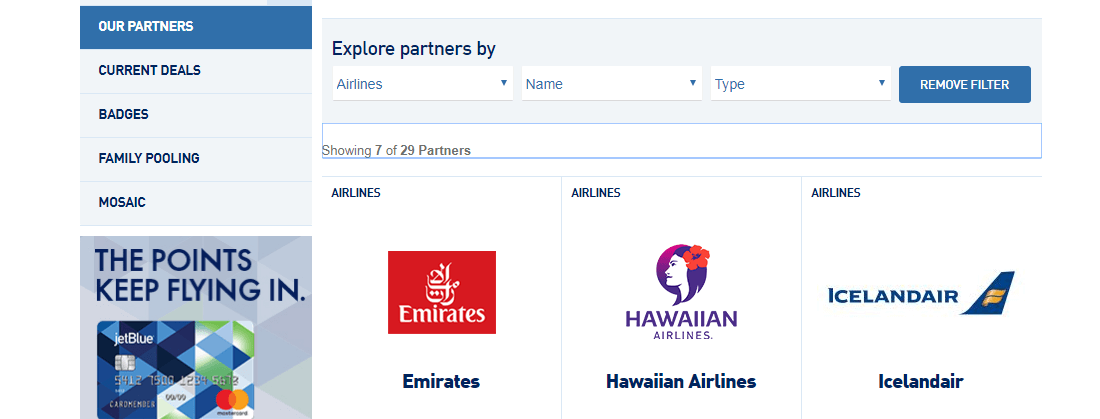
Task: Click the Mastercard logo on the card
Action: click(232, 401)
